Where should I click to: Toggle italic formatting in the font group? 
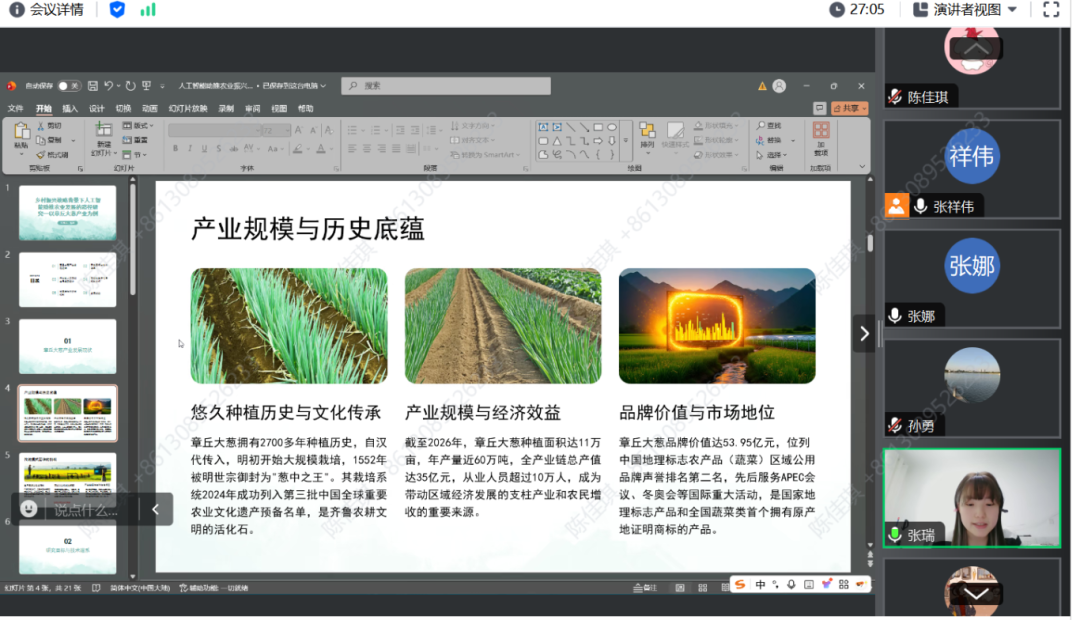click(190, 148)
